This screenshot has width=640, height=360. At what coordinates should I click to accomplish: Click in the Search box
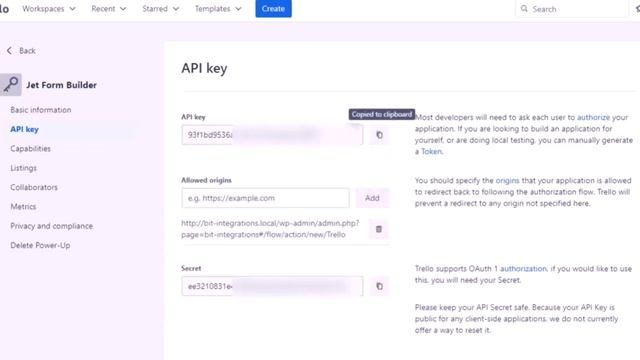click(x=571, y=9)
